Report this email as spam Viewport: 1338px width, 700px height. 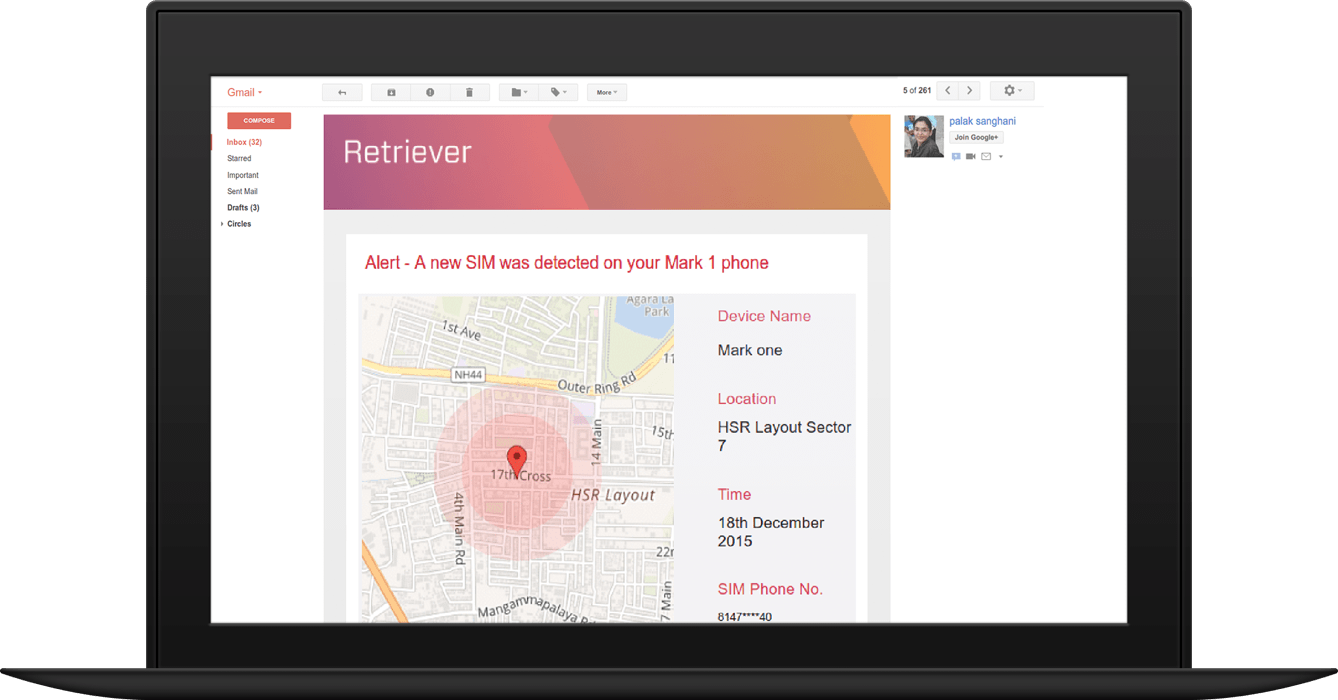pyautogui.click(x=430, y=92)
